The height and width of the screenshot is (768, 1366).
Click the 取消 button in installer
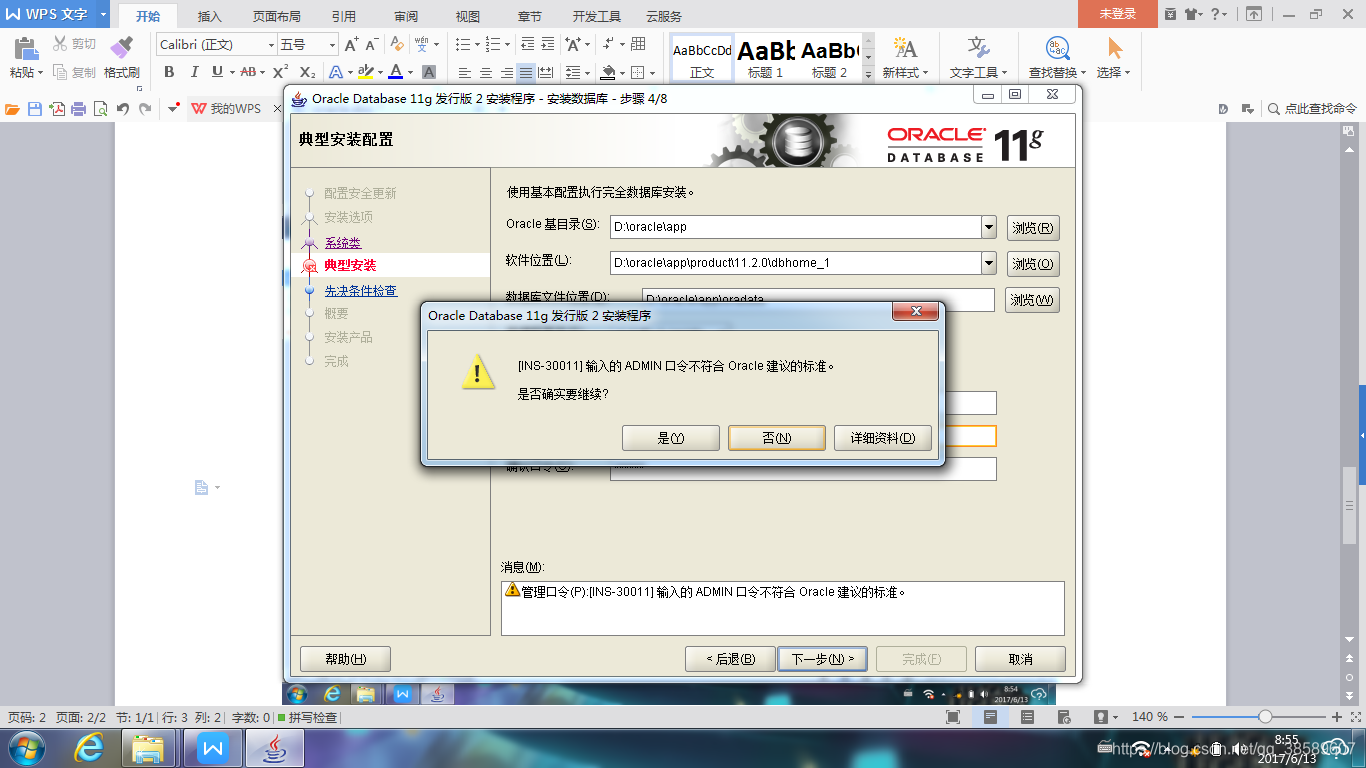(x=1020, y=659)
